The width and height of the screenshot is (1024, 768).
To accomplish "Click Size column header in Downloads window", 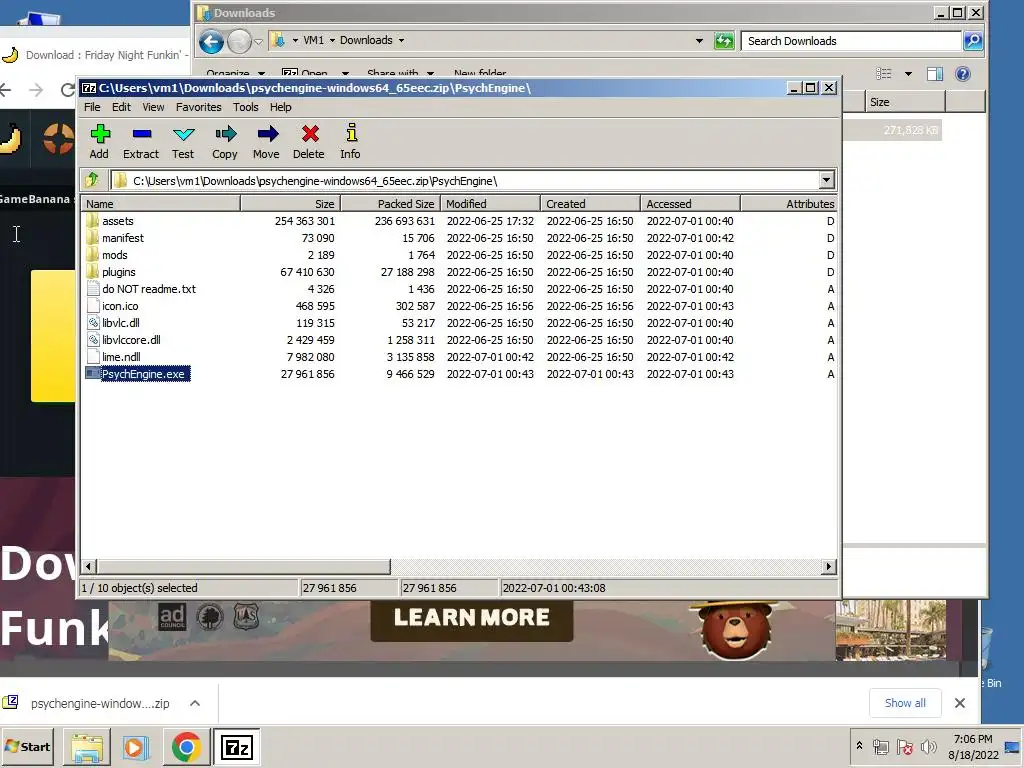I will coord(904,102).
